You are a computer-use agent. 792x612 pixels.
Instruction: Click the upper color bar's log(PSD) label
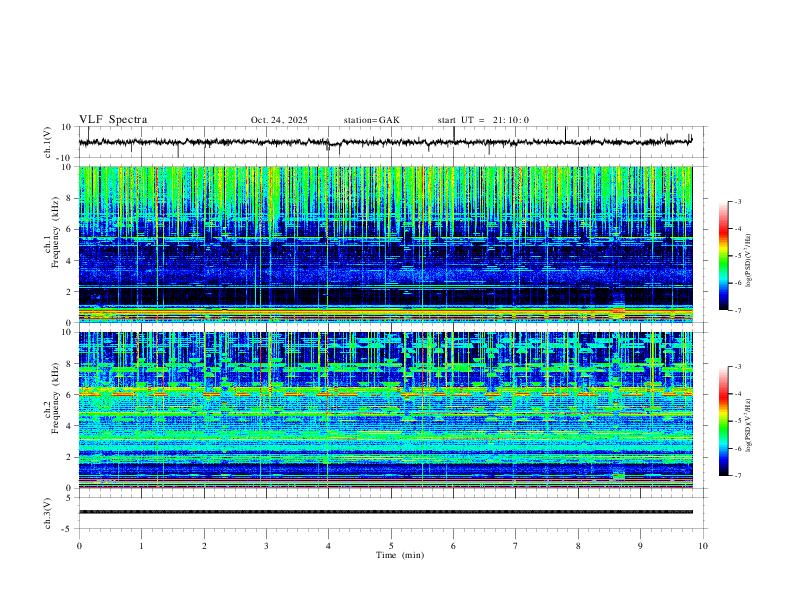tap(749, 261)
